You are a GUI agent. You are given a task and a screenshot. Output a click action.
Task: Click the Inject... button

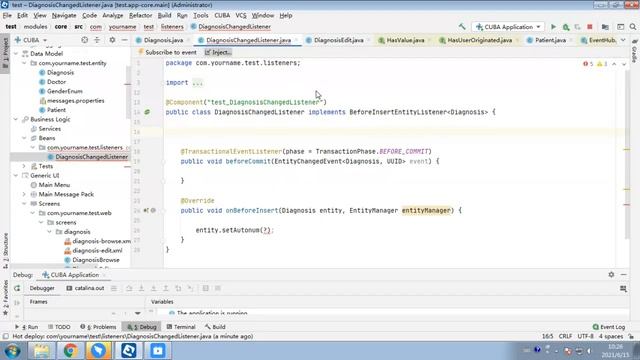[218, 52]
